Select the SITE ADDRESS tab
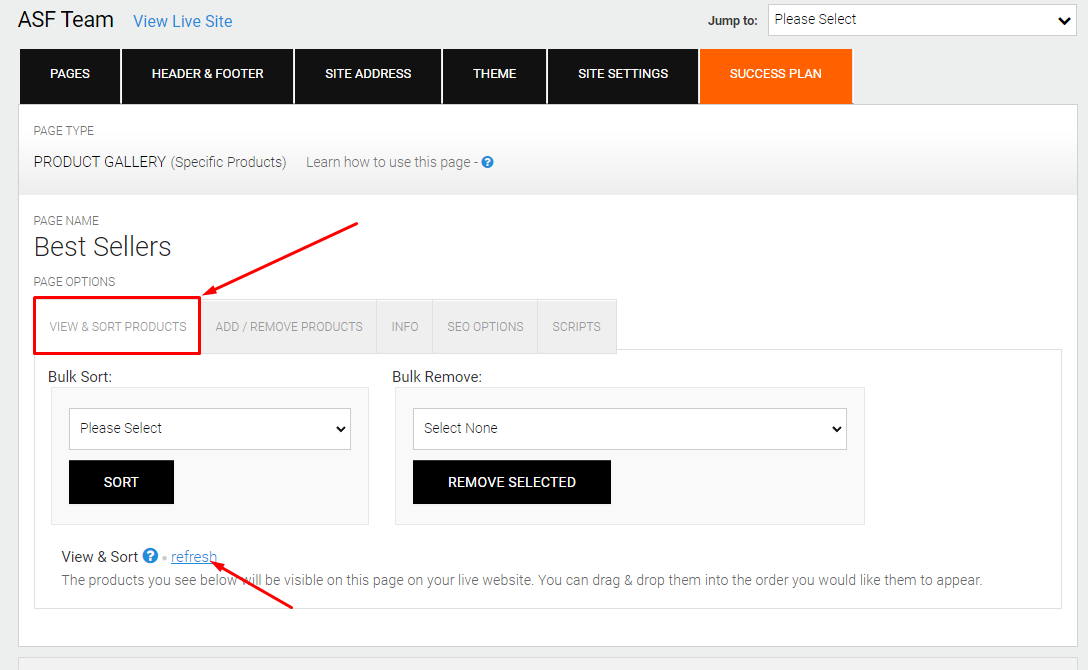 (x=367, y=76)
